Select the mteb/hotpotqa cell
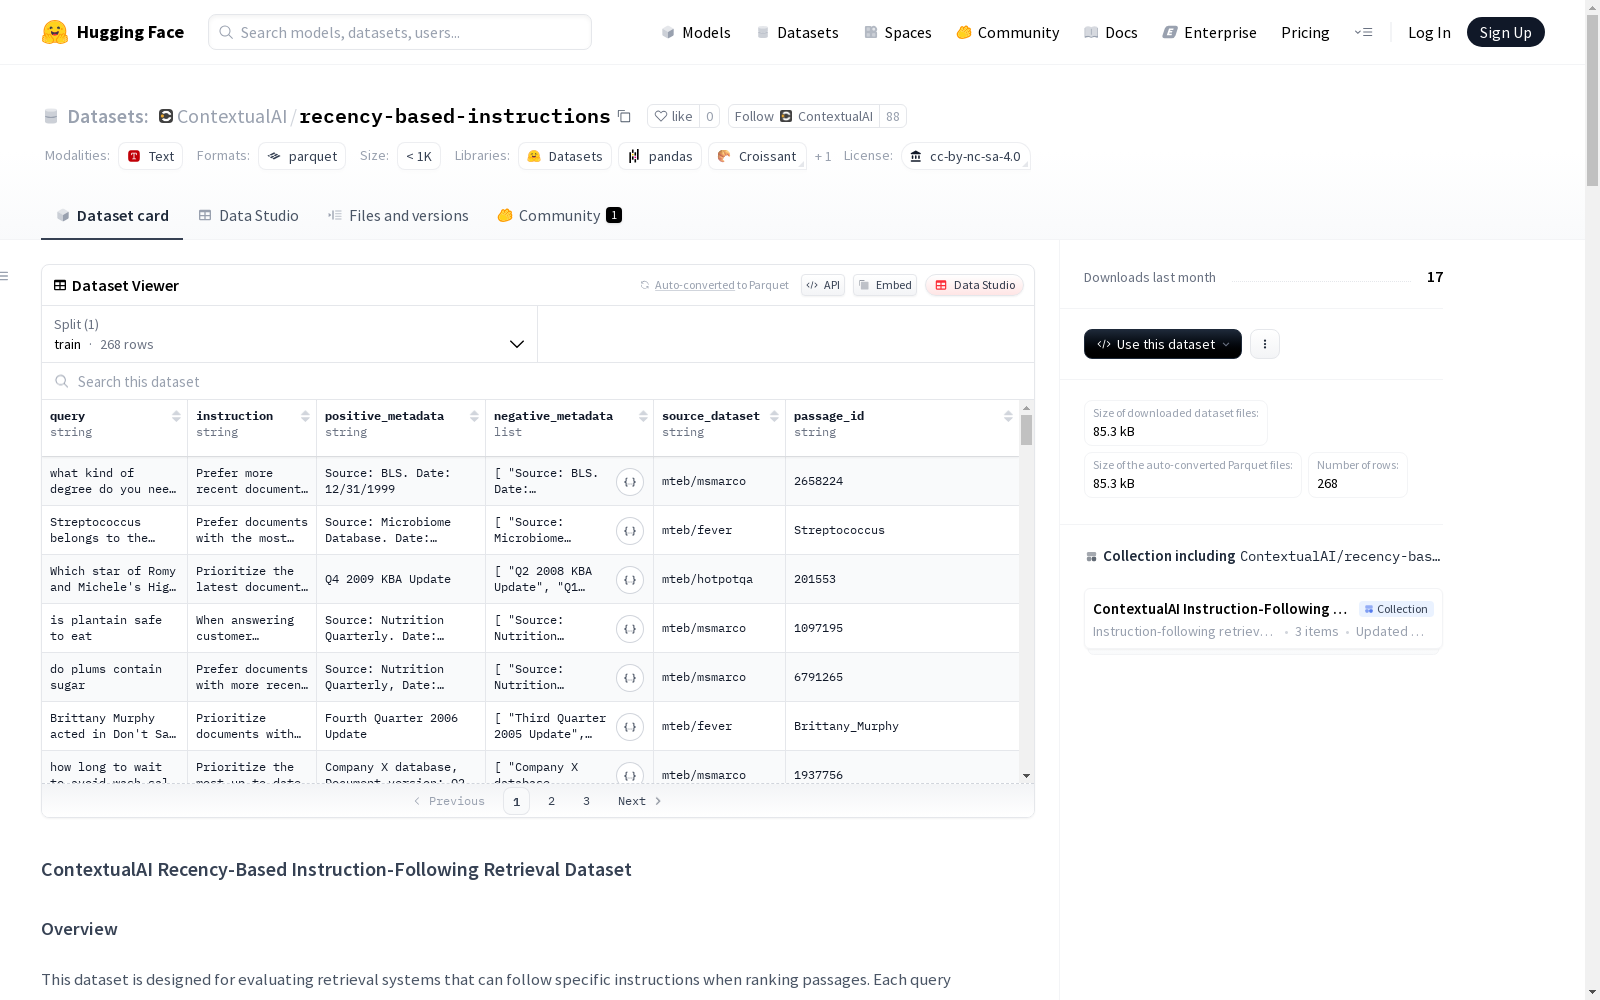Image resolution: width=1600 pixels, height=1000 pixels. [719, 579]
